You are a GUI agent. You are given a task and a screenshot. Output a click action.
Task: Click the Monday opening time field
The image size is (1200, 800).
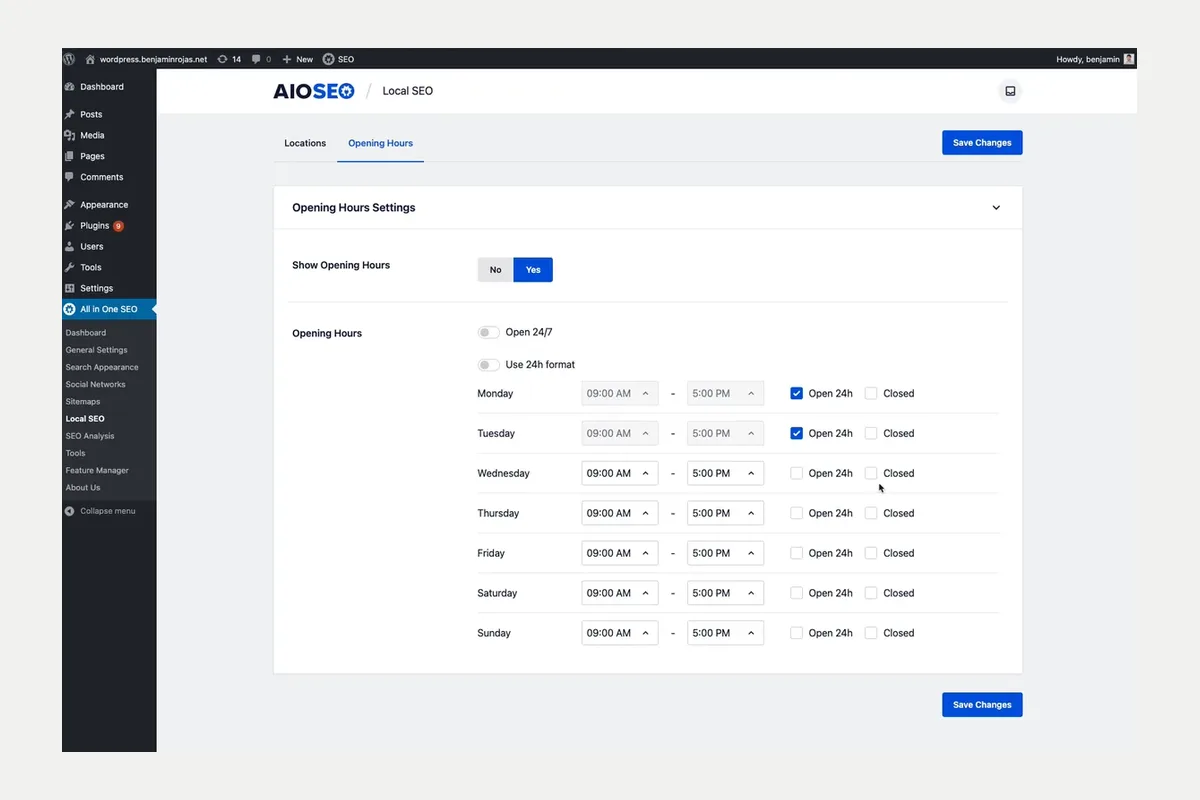pyautogui.click(x=620, y=393)
